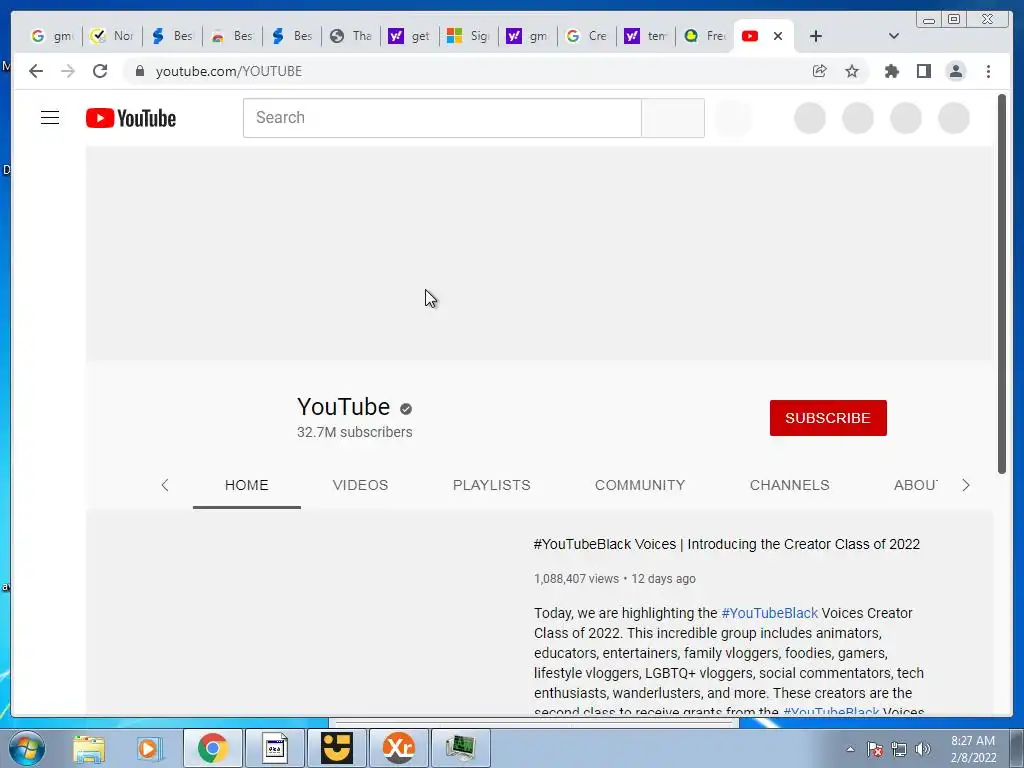The width and height of the screenshot is (1024, 768).
Task: Click the network tray icon
Action: 899,749
